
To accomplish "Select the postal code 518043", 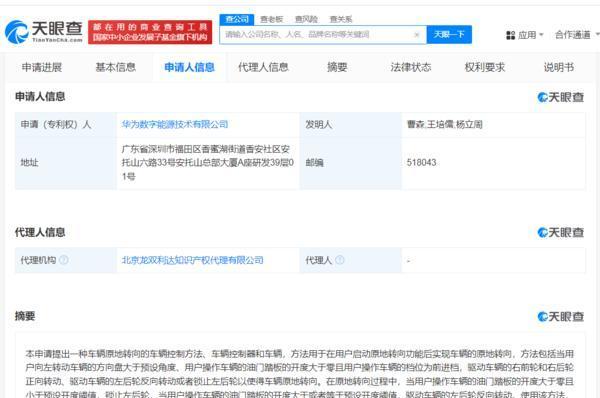I will point(421,162).
